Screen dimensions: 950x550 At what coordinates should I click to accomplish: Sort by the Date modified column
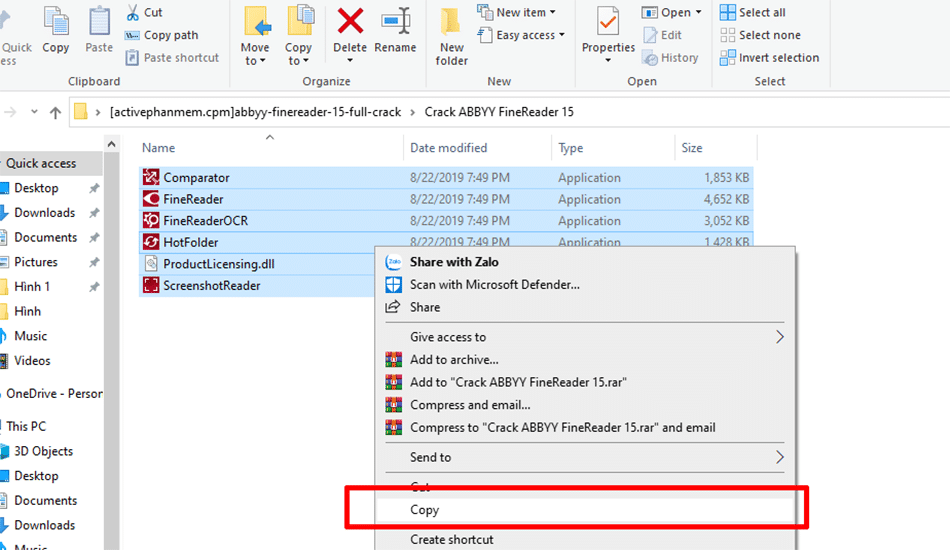(448, 148)
